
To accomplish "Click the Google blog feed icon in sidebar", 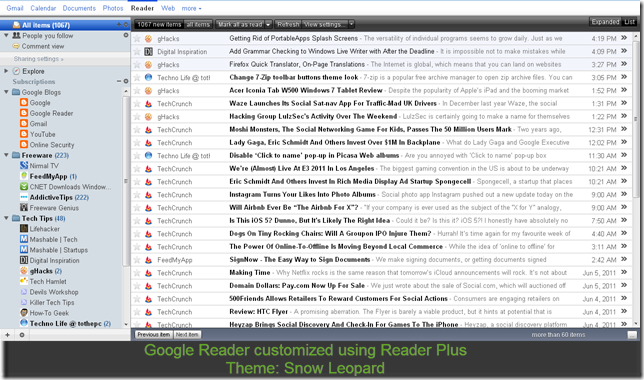I will click(x=24, y=103).
